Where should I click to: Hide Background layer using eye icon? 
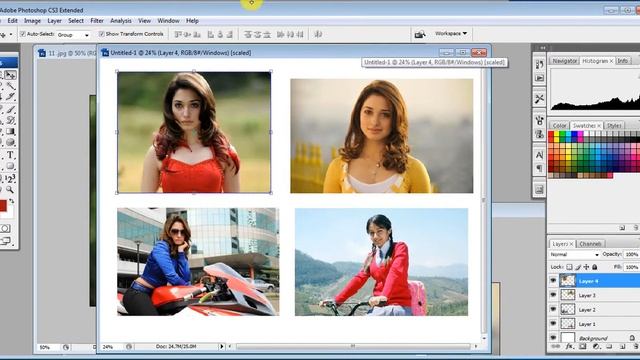pyautogui.click(x=553, y=338)
